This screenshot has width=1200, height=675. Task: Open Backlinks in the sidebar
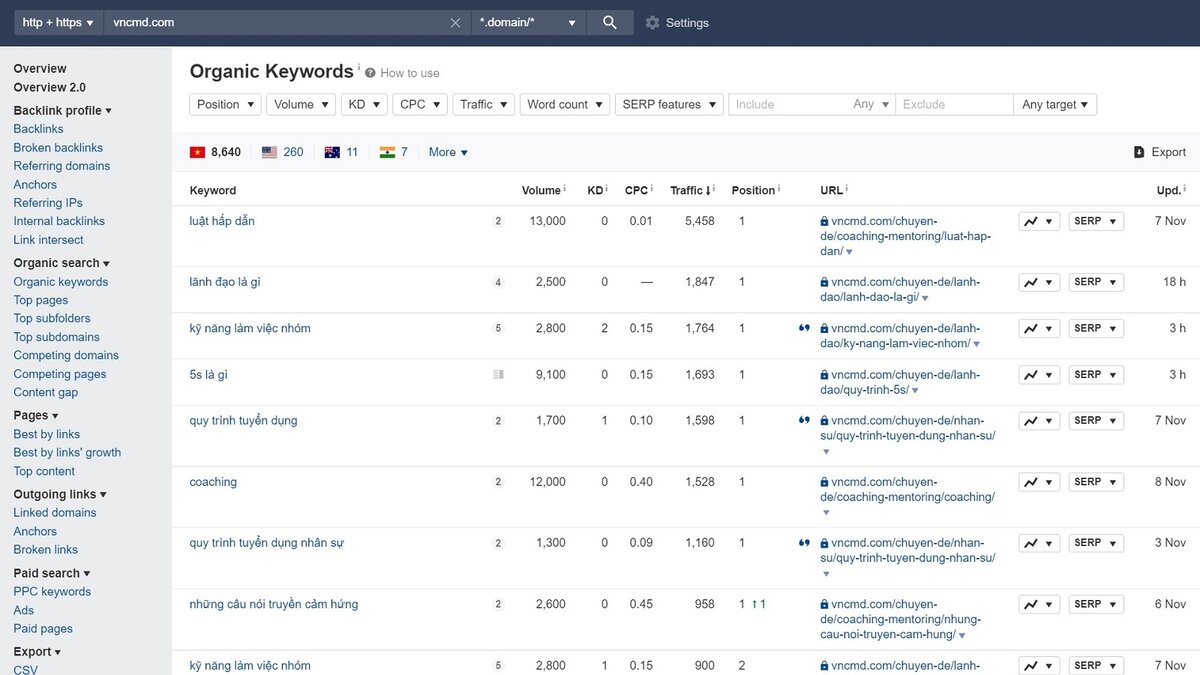[38, 129]
